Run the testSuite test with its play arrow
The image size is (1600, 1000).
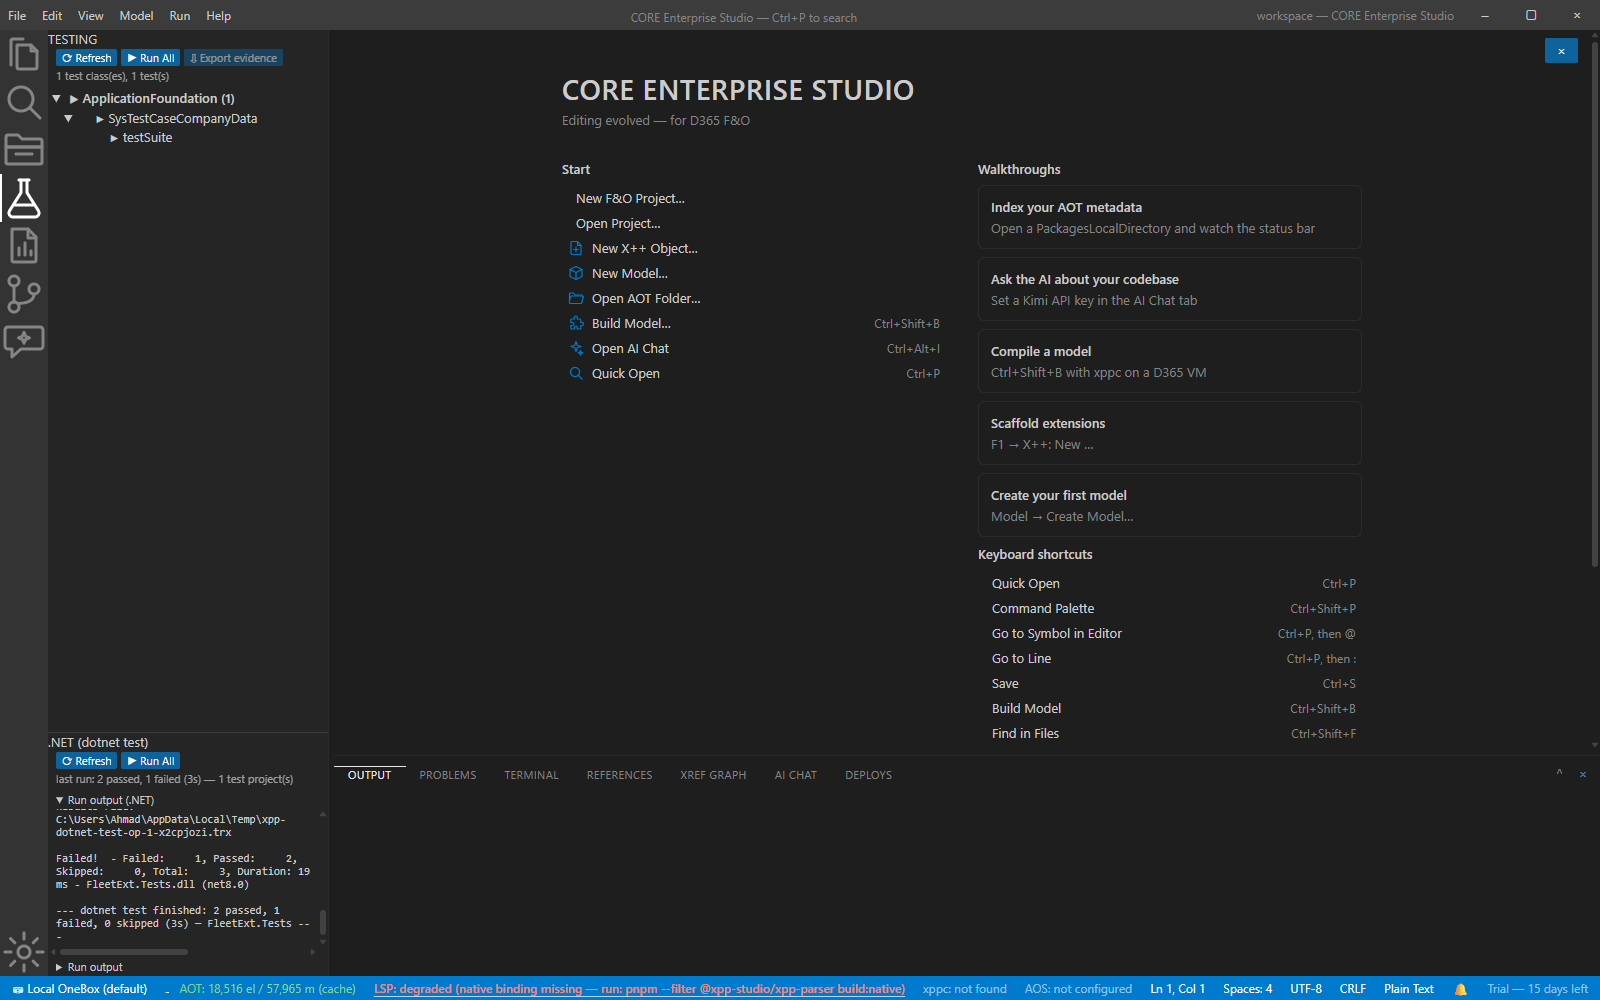point(114,138)
